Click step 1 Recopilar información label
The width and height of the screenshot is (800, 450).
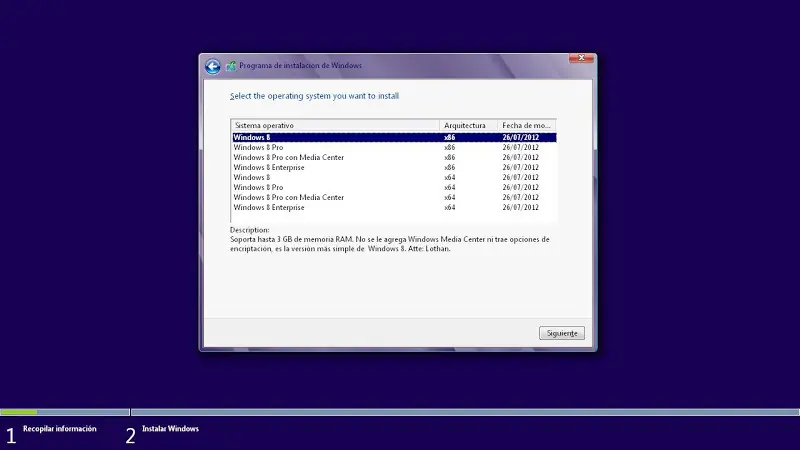(x=60, y=429)
